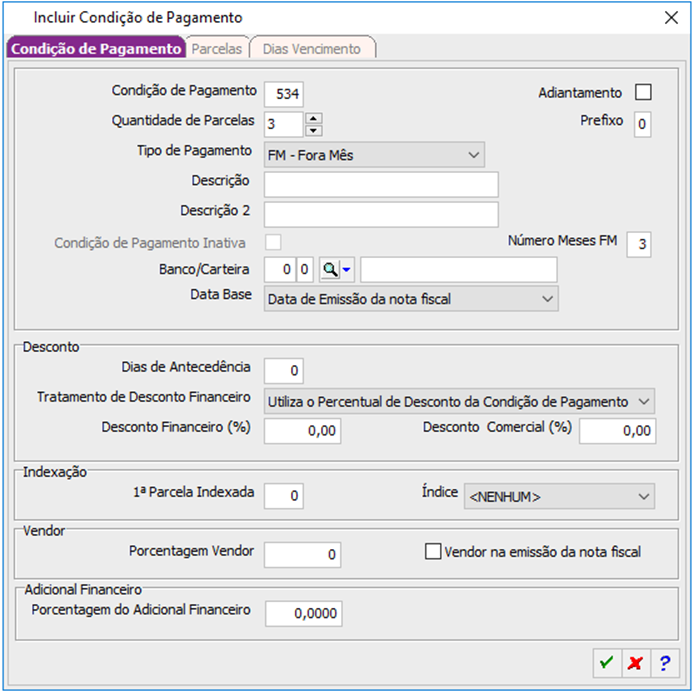Expand the Data Base combo box
Viewport: 694px width, 692px height.
tap(411, 298)
